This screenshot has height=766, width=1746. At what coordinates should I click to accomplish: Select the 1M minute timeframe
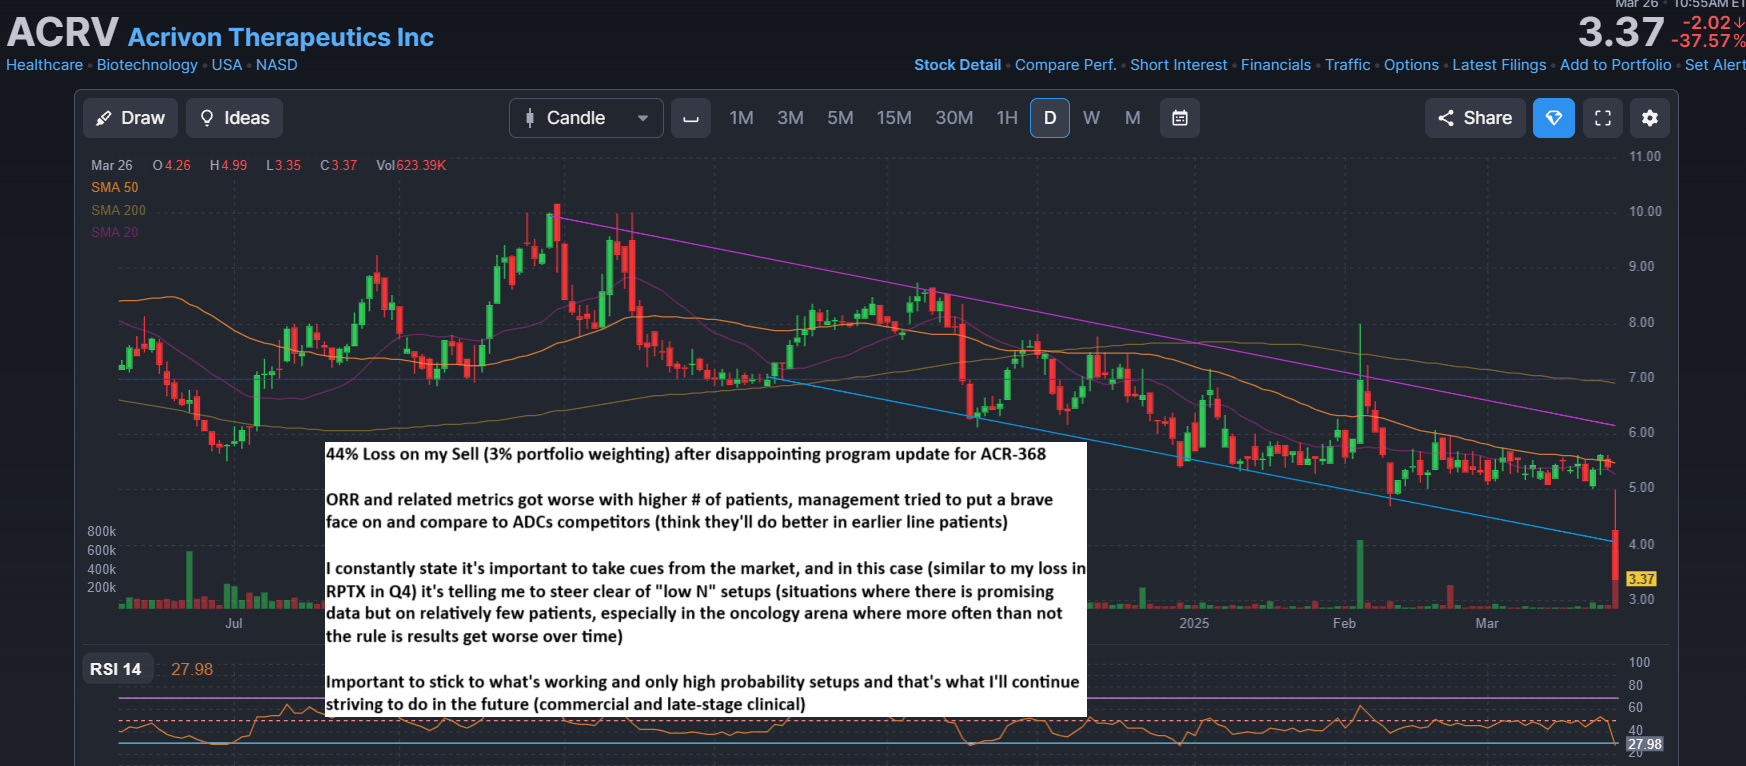pyautogui.click(x=741, y=118)
